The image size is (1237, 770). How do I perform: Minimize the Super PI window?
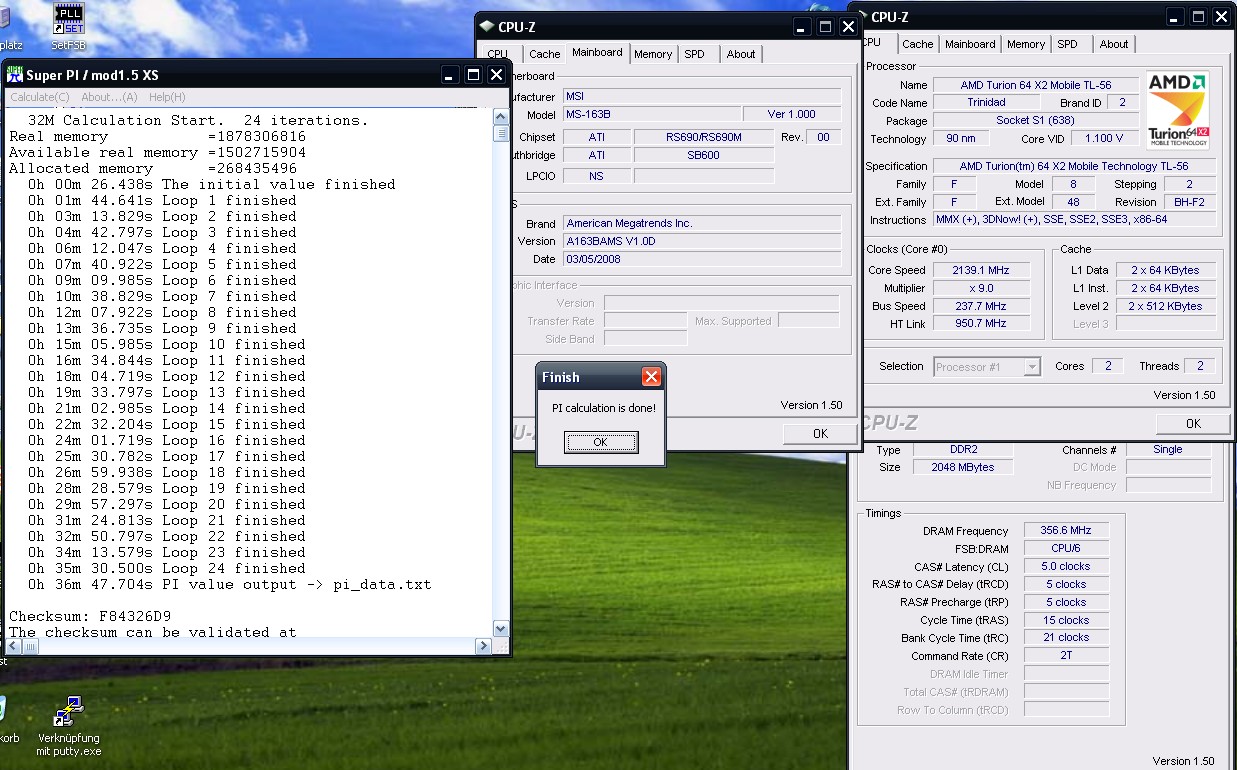tap(452, 75)
